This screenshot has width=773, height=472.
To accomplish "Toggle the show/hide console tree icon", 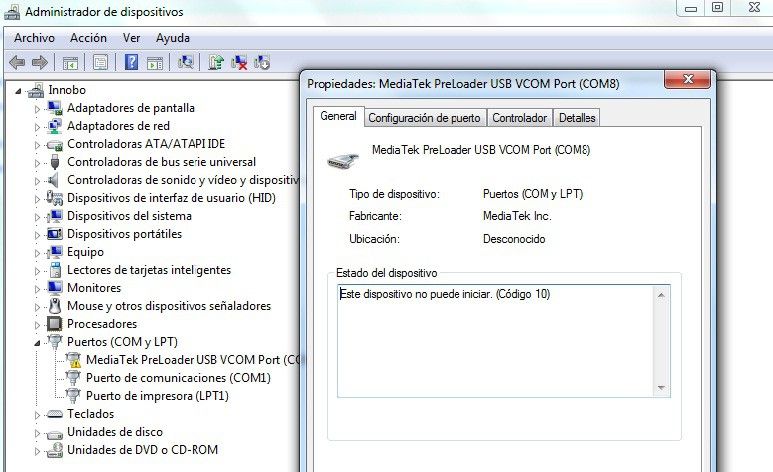I will (70, 63).
